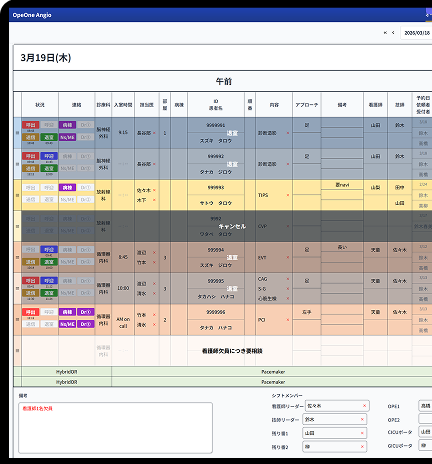Jump to first date using |< icon

tap(385, 33)
